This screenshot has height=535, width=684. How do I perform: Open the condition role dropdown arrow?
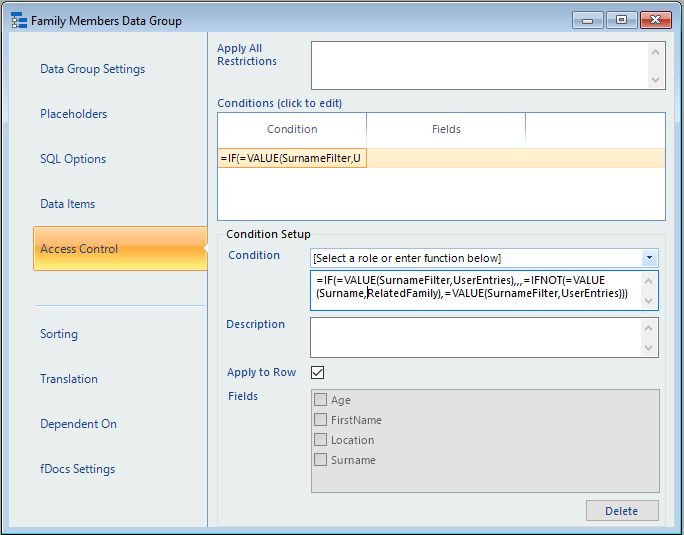click(x=649, y=258)
